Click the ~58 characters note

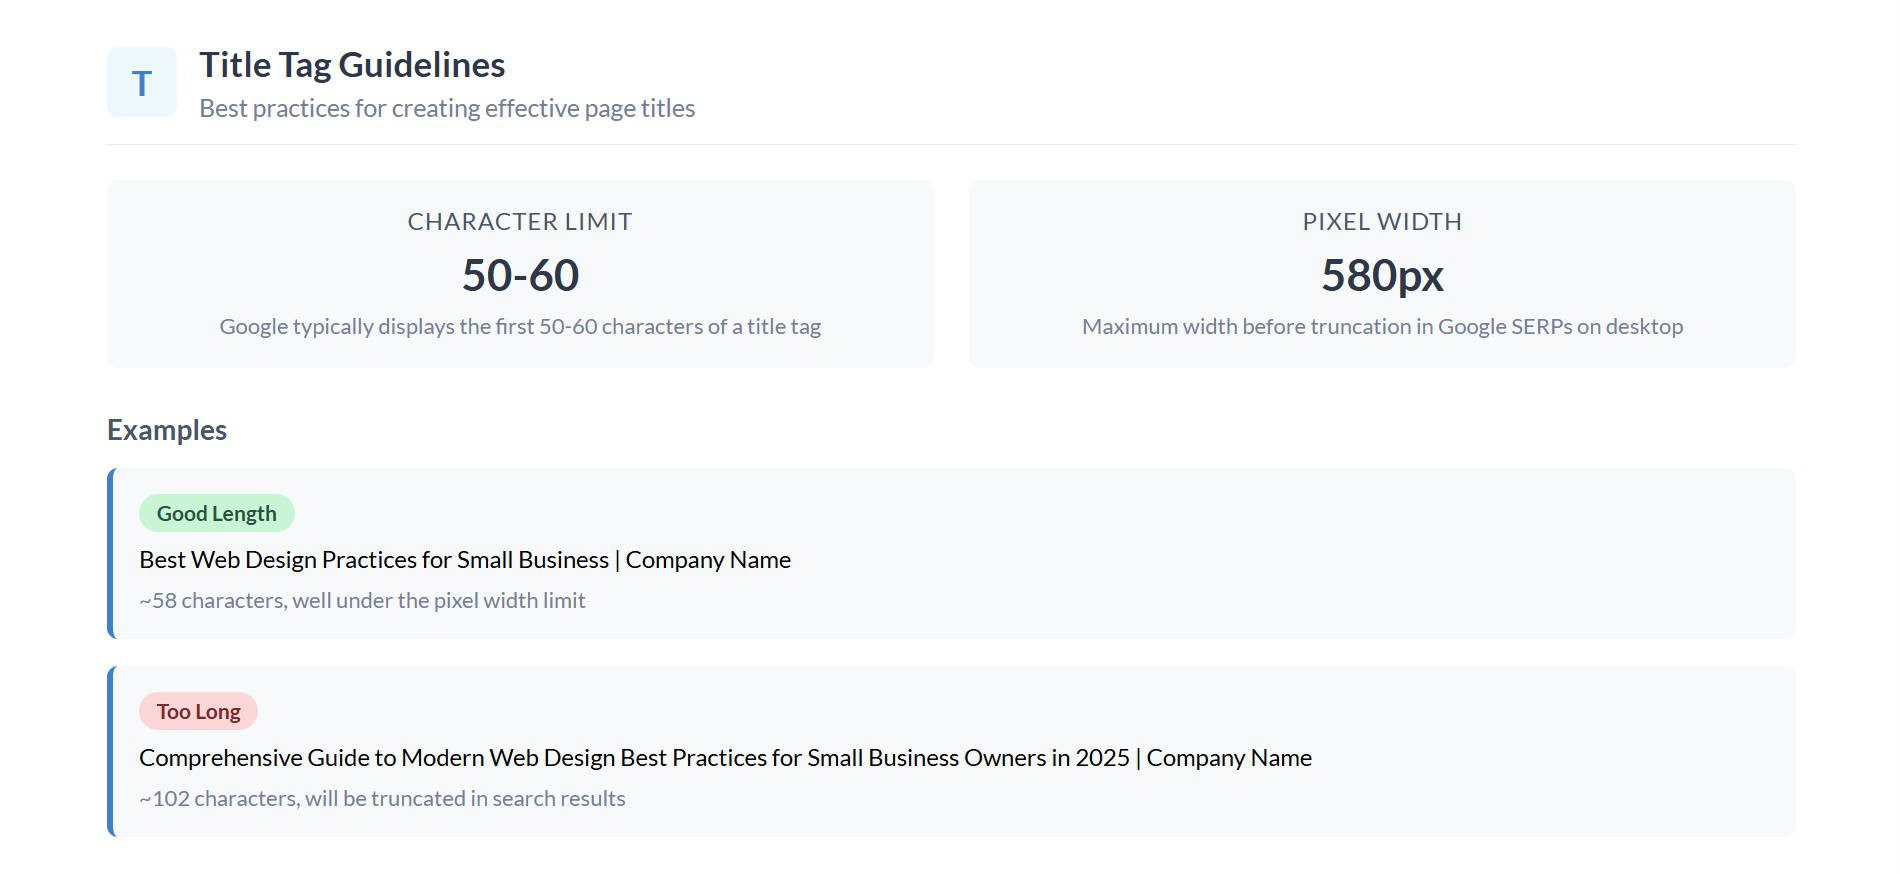pyautogui.click(x=362, y=601)
